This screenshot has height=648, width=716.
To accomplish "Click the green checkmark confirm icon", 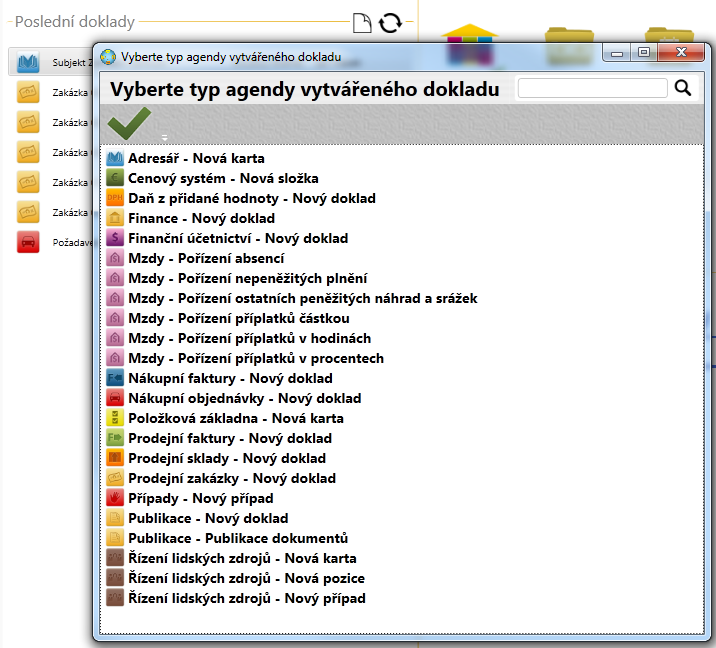I will (x=128, y=124).
